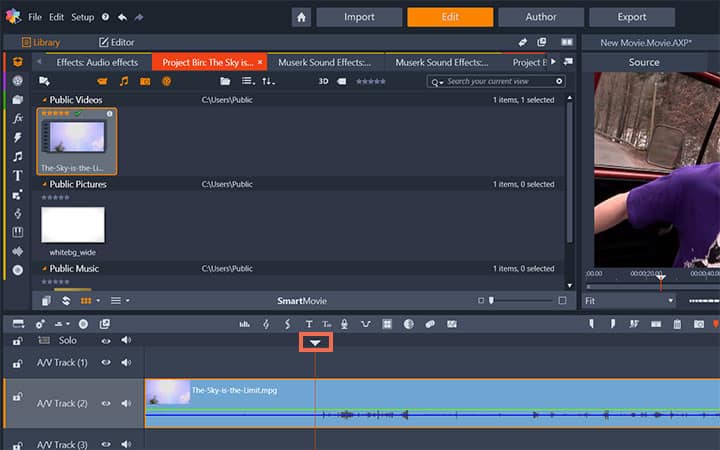Collapse the Public Music section

[45, 269]
